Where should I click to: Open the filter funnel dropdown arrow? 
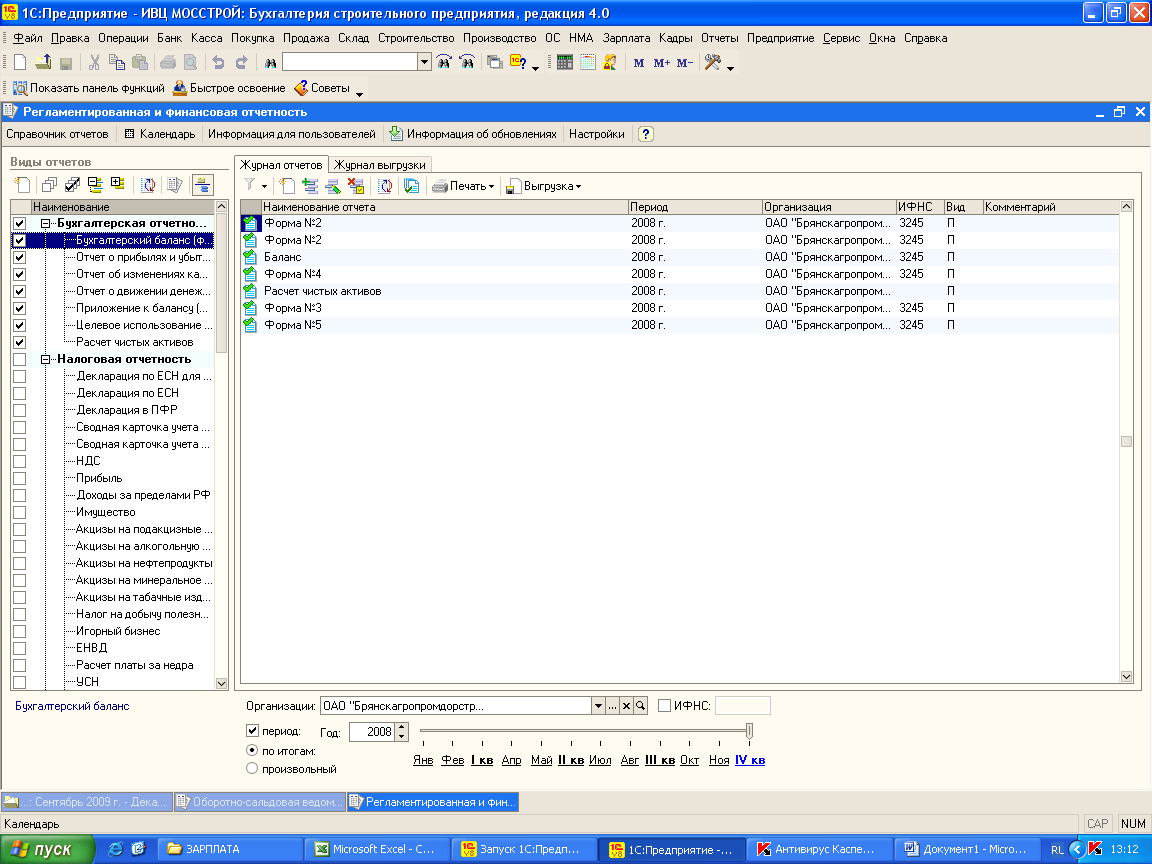264,187
